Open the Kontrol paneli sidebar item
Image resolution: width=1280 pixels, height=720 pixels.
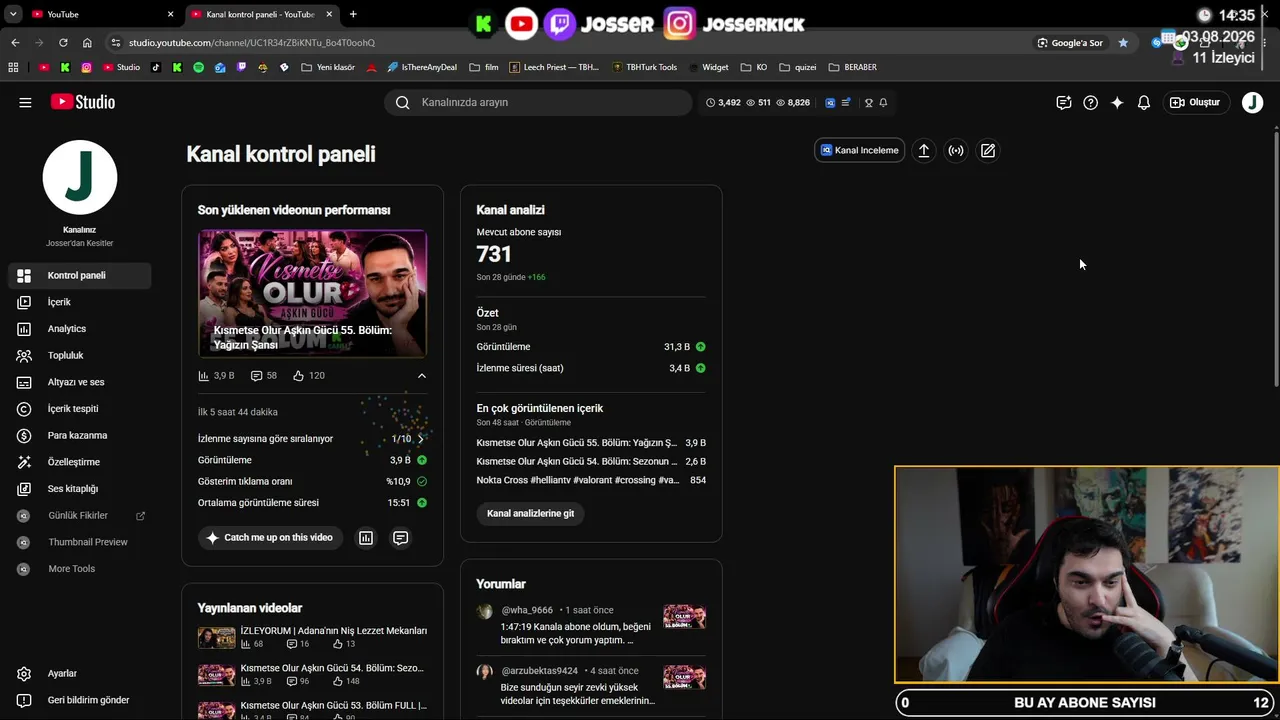80,275
